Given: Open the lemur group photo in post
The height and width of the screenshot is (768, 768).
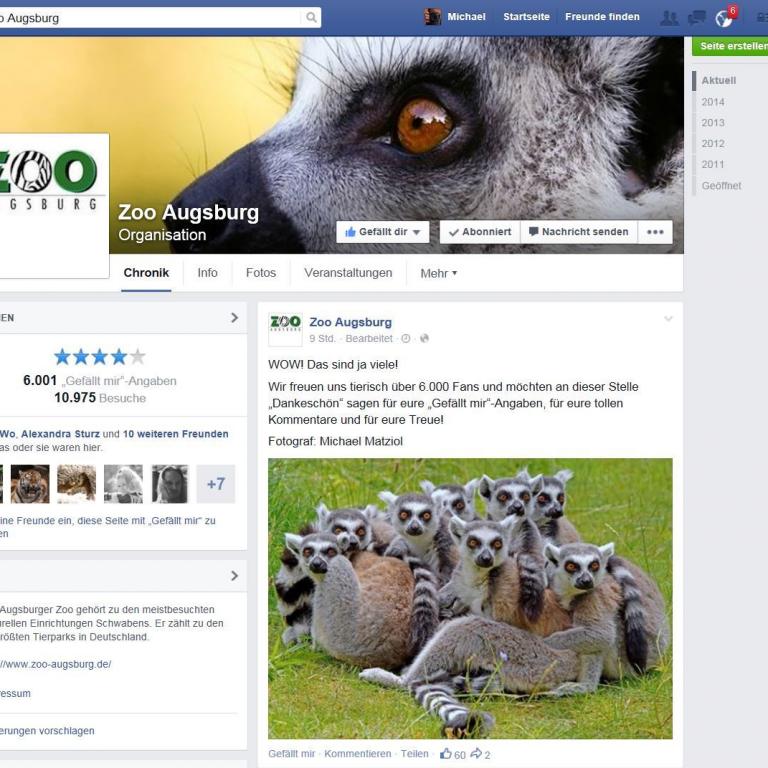Looking at the screenshot, I should click(470, 598).
